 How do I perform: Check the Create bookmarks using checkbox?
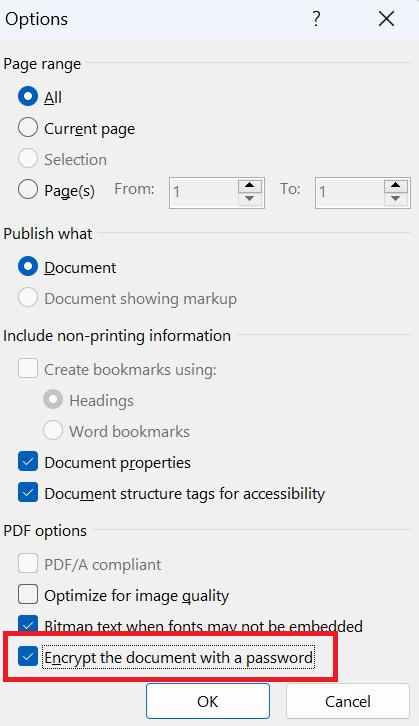pos(28,369)
